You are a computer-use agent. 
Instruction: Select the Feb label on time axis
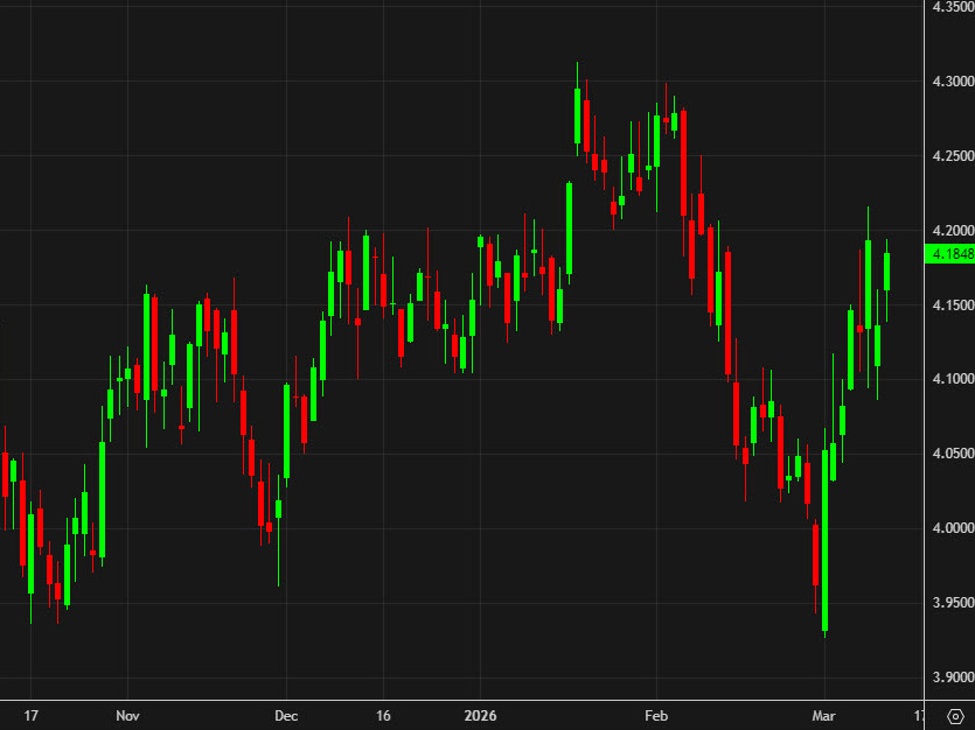pyautogui.click(x=656, y=716)
